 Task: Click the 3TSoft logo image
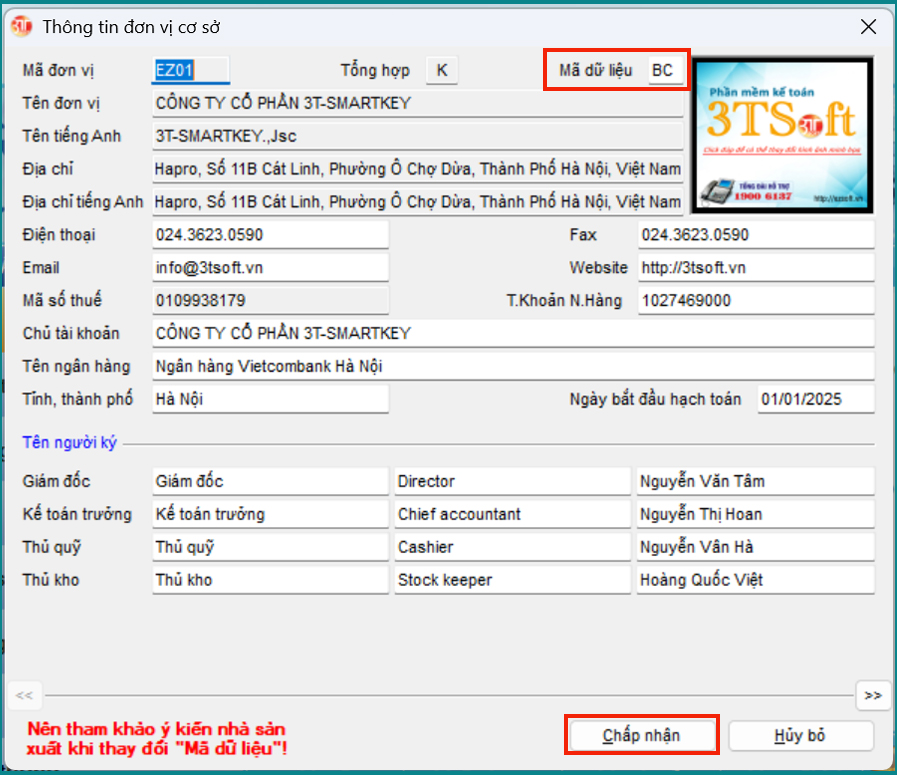click(x=783, y=133)
